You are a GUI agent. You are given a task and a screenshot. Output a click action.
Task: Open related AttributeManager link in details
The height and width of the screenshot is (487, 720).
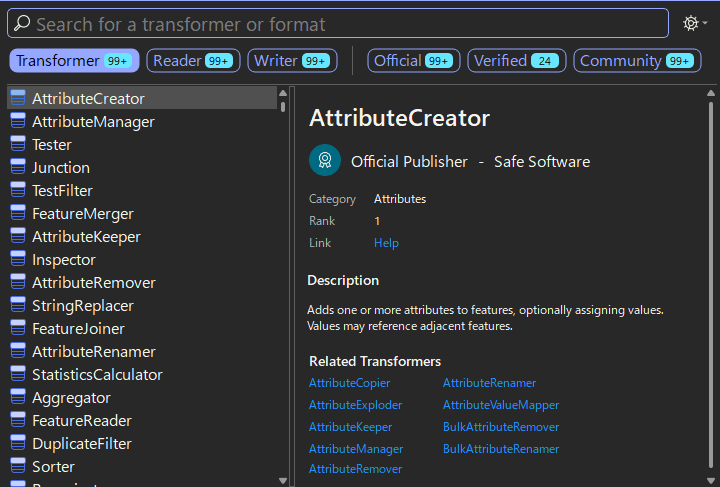(356, 449)
